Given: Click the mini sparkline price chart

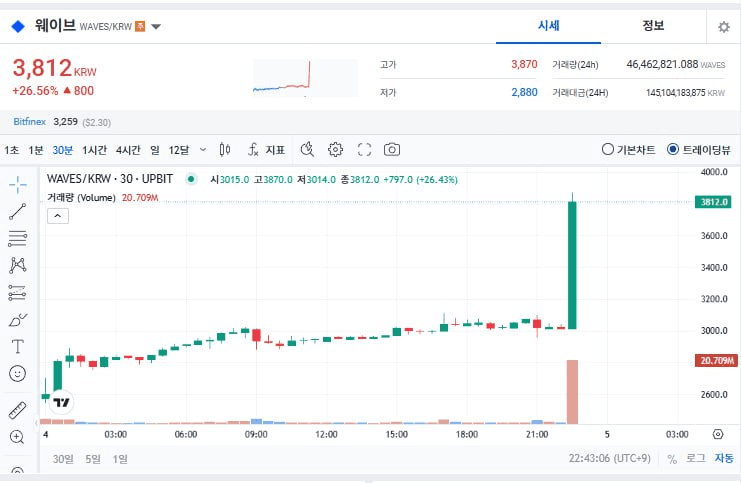Looking at the screenshot, I should [x=305, y=78].
